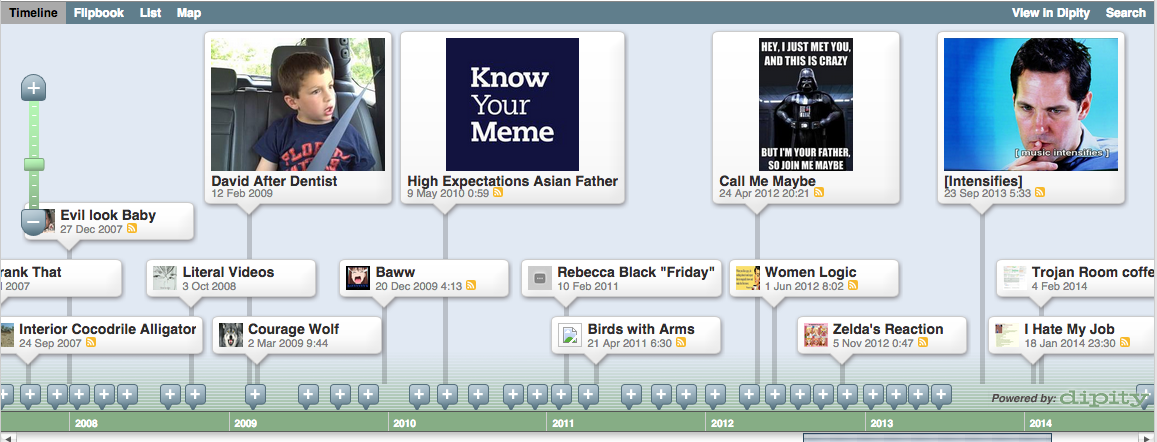This screenshot has height=442, width=1157.
Task: Open the Baww event
Action: tap(395, 272)
